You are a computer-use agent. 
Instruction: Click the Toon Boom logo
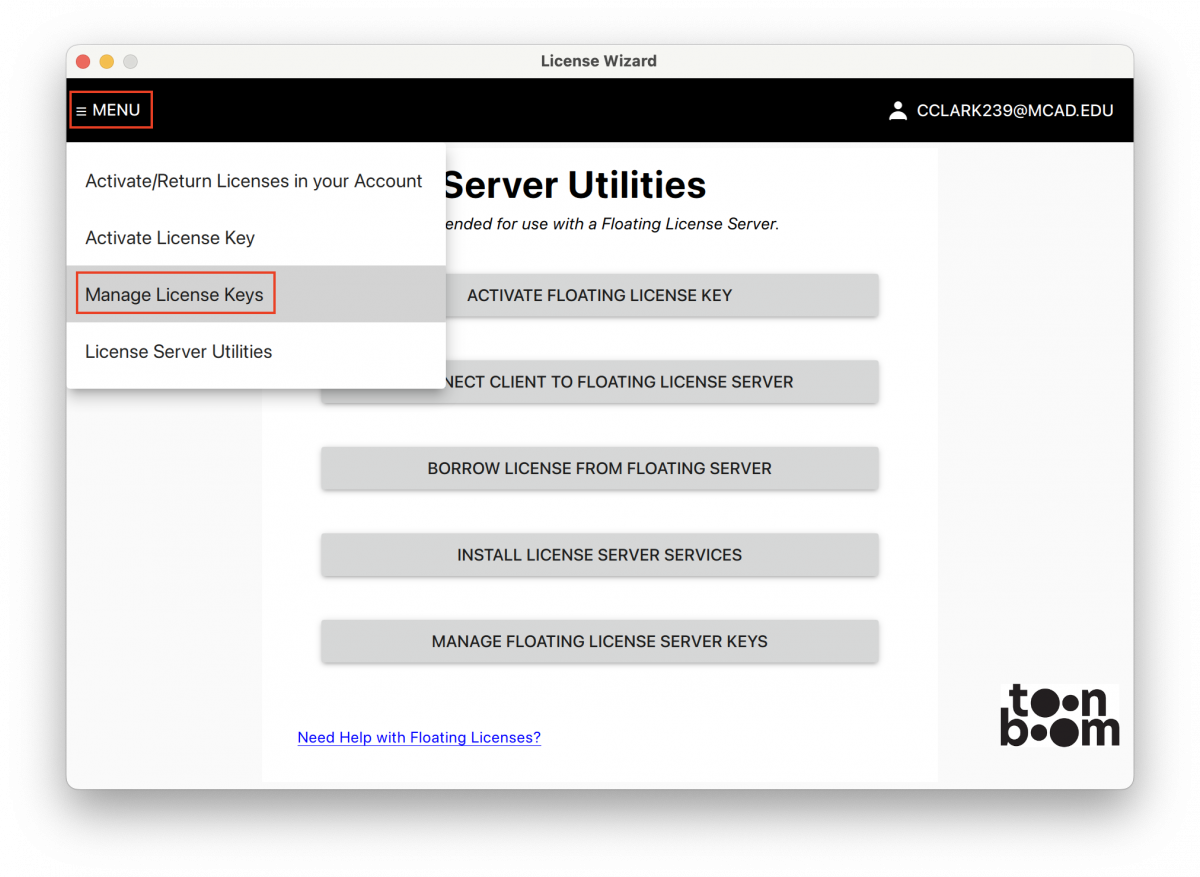1060,714
